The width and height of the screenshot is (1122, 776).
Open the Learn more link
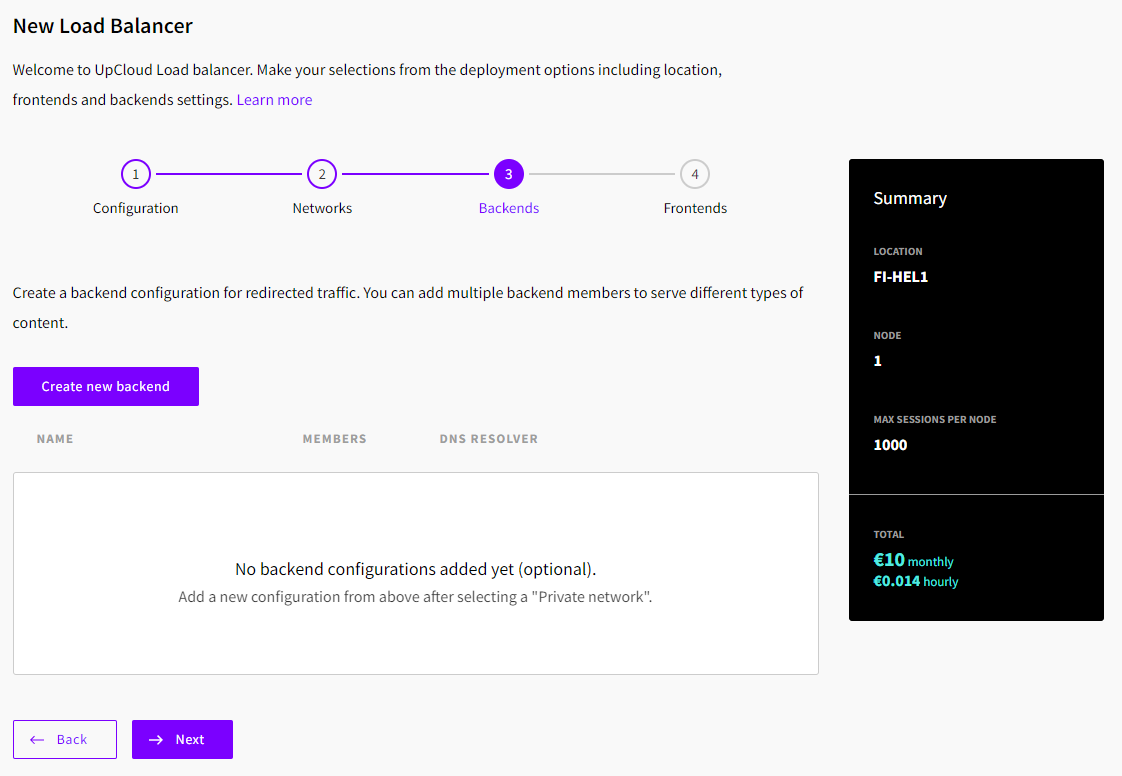[274, 100]
